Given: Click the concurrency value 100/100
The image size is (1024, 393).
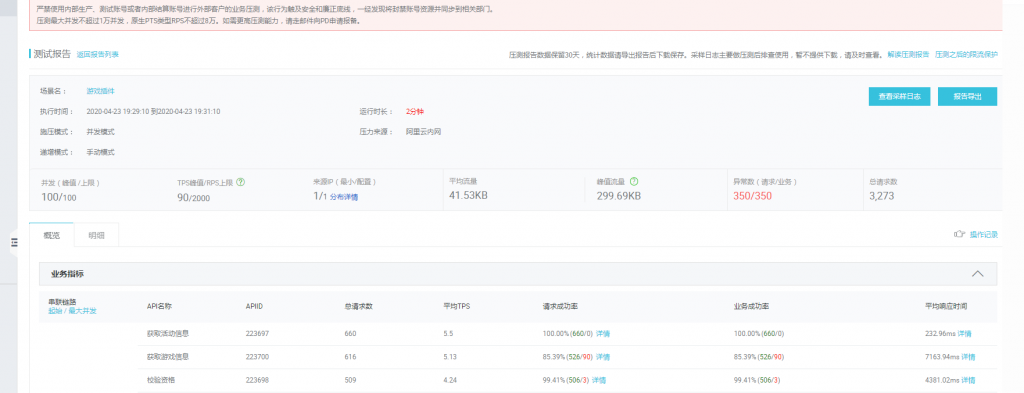Looking at the screenshot, I should pyautogui.click(x=58, y=196).
